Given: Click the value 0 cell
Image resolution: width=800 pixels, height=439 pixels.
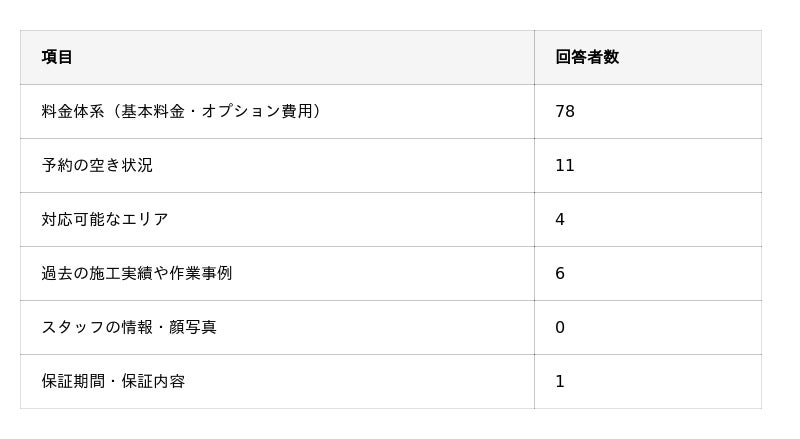Looking at the screenshot, I should tap(560, 327).
